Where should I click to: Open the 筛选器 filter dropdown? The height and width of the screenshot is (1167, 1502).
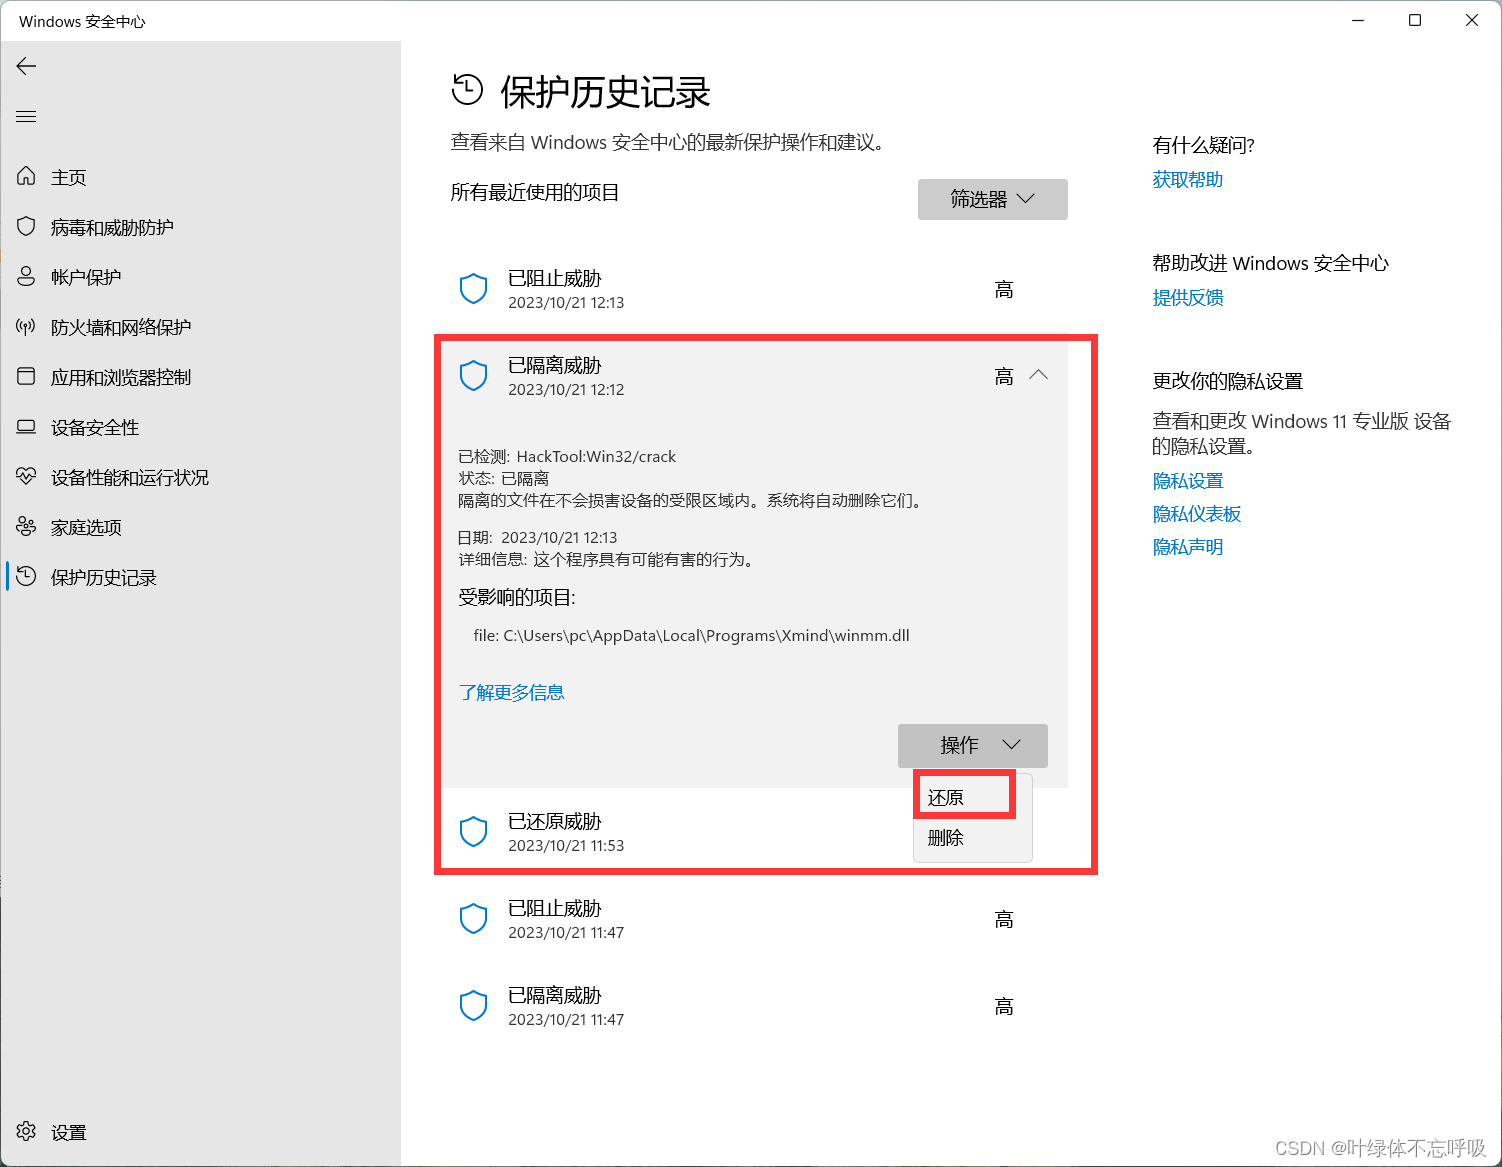993,199
